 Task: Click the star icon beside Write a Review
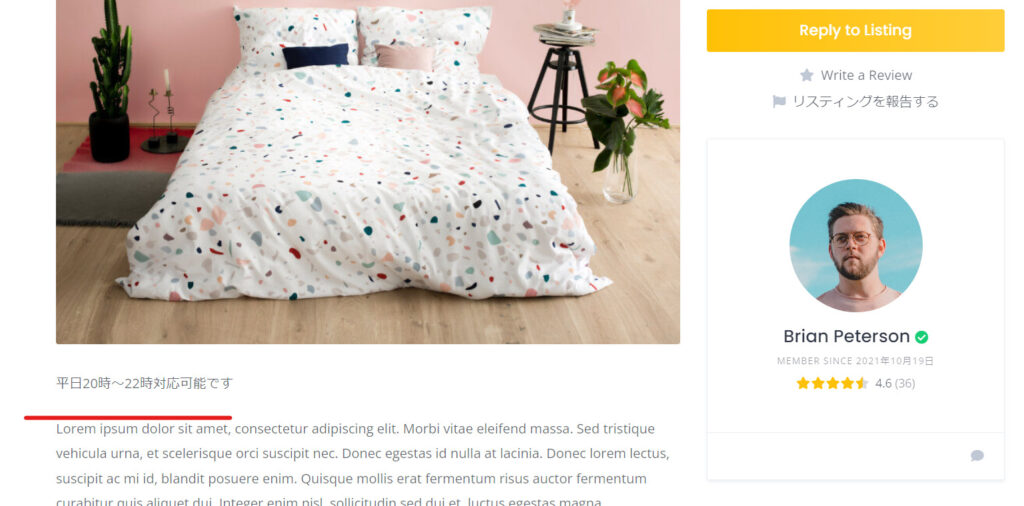tap(807, 75)
